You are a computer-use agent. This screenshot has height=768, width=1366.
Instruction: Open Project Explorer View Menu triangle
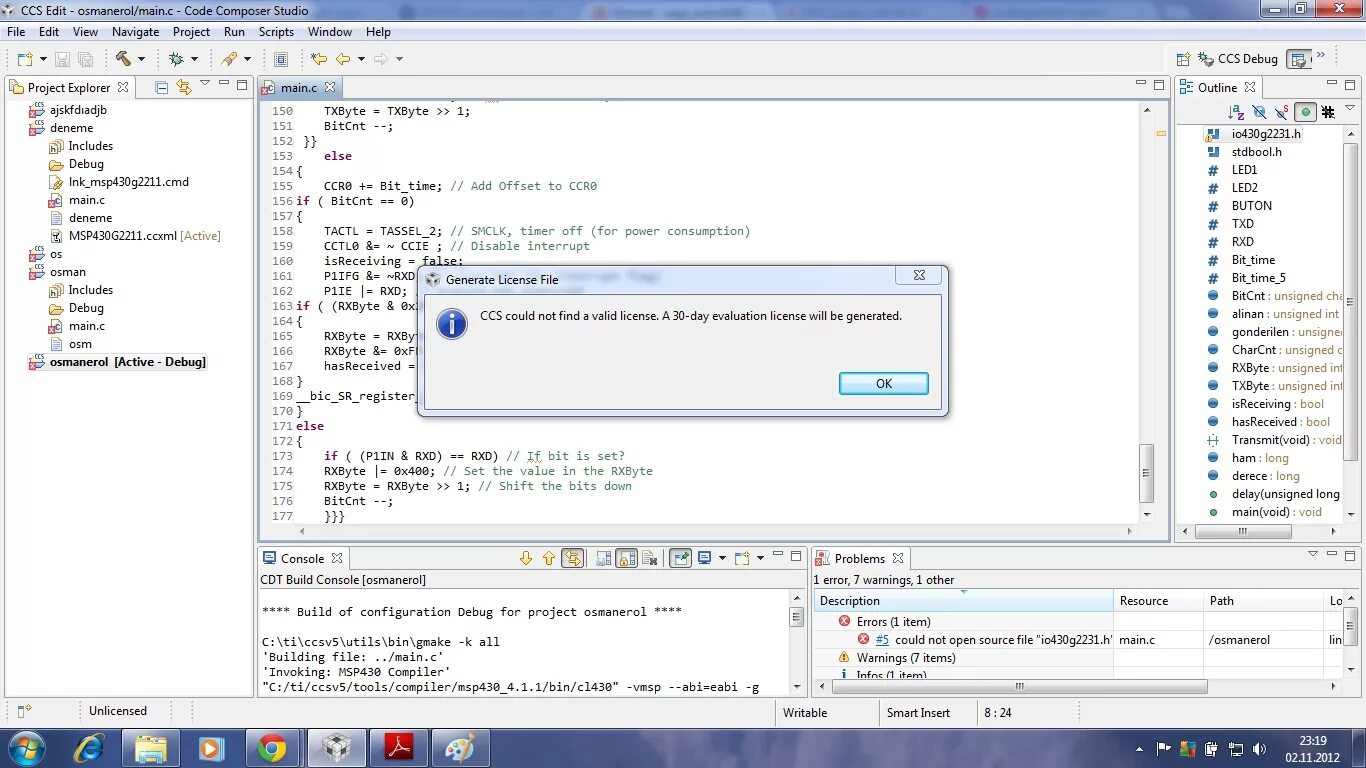coord(205,85)
